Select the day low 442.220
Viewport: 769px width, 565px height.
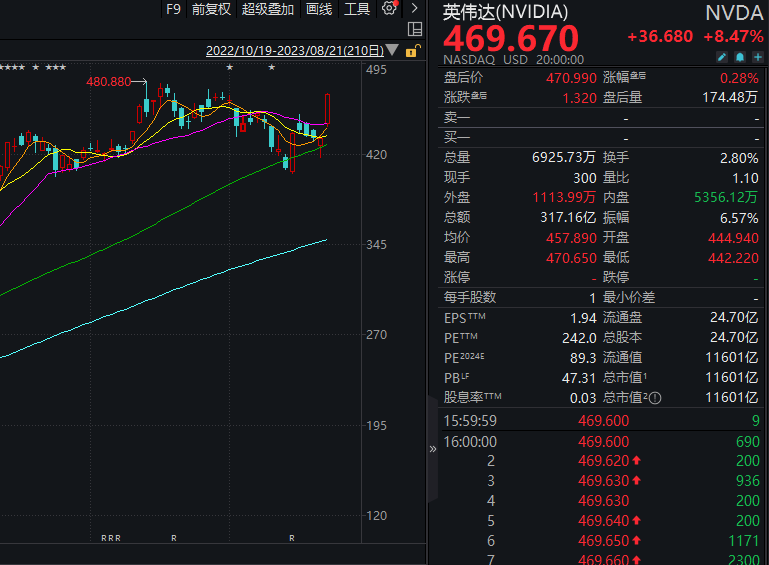733,258
